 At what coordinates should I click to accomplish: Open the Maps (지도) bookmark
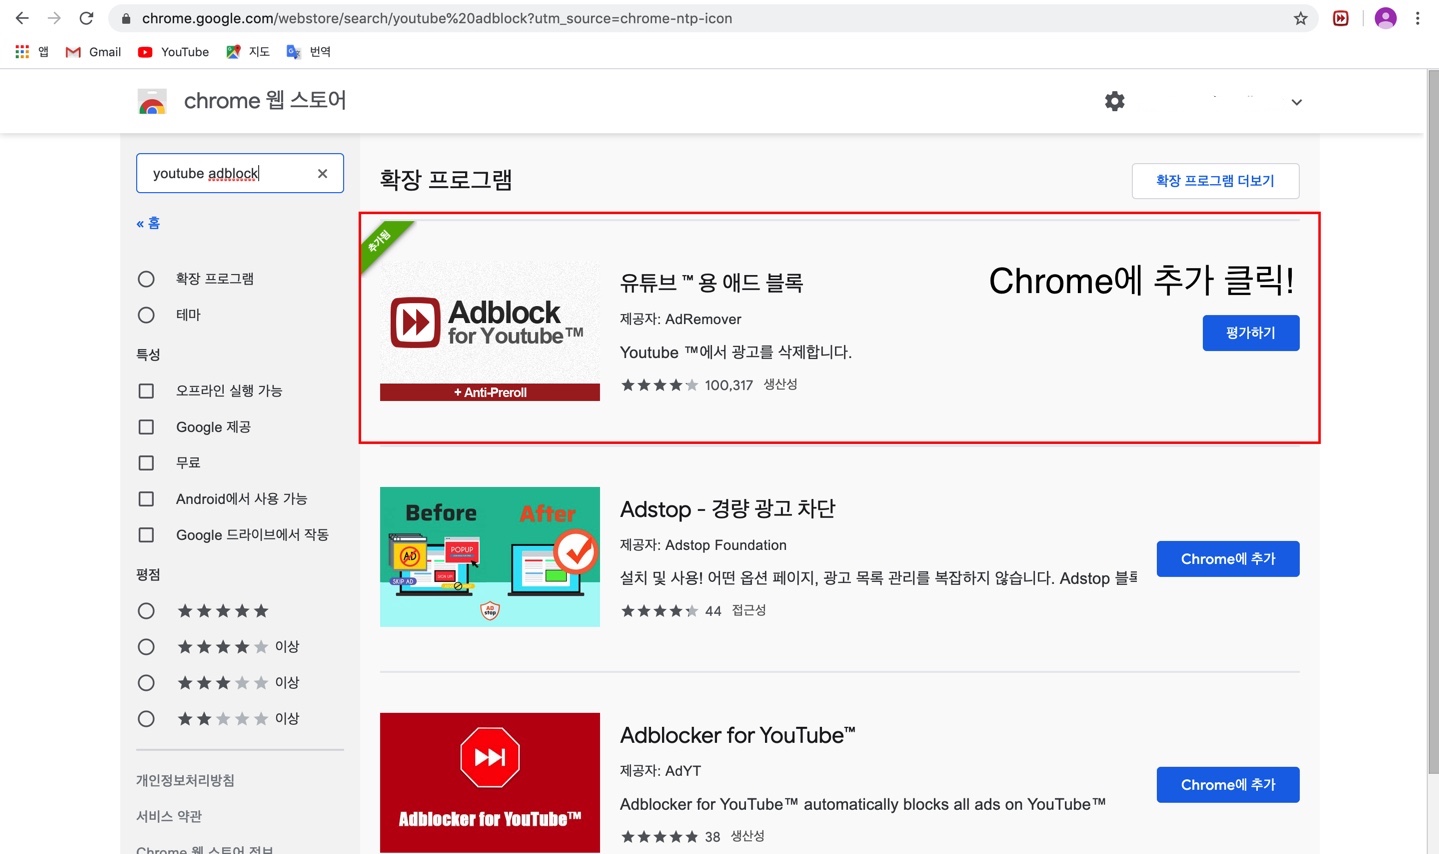pyautogui.click(x=248, y=52)
